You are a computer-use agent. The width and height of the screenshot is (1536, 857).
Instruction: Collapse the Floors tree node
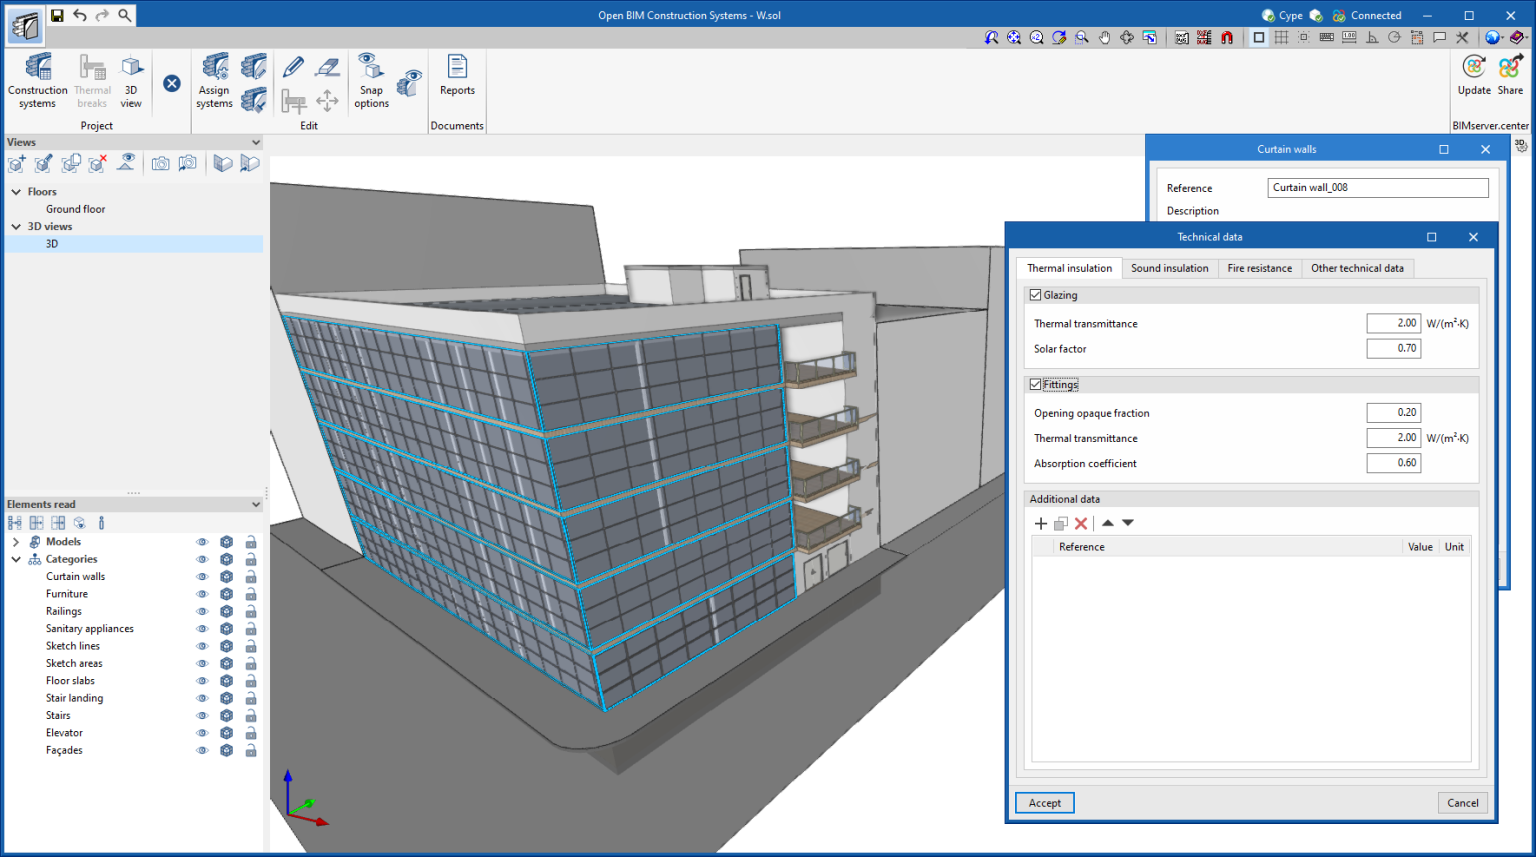(16, 191)
